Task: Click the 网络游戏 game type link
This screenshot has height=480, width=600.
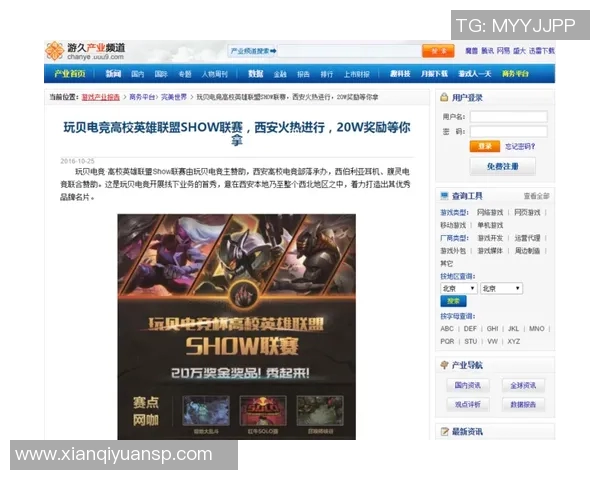Action: 490,212
